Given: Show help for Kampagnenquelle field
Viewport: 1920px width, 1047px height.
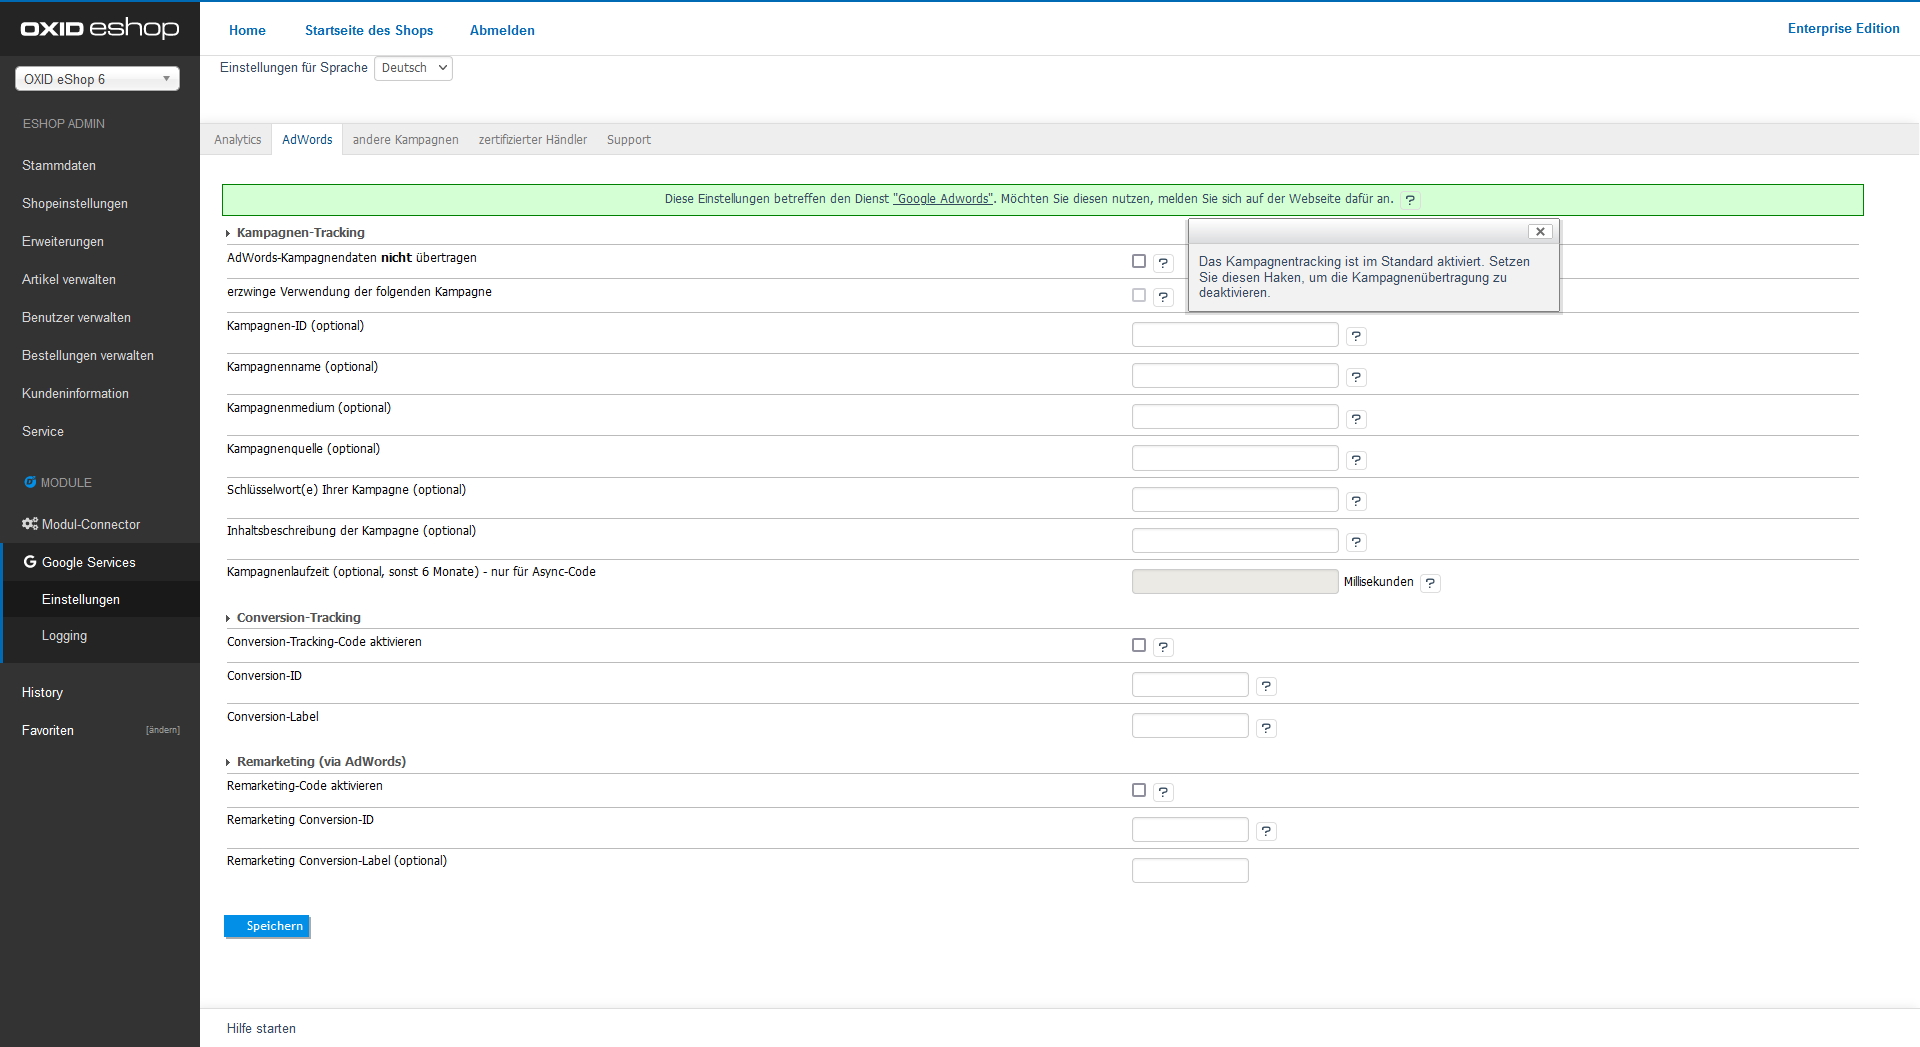Looking at the screenshot, I should [1356, 460].
